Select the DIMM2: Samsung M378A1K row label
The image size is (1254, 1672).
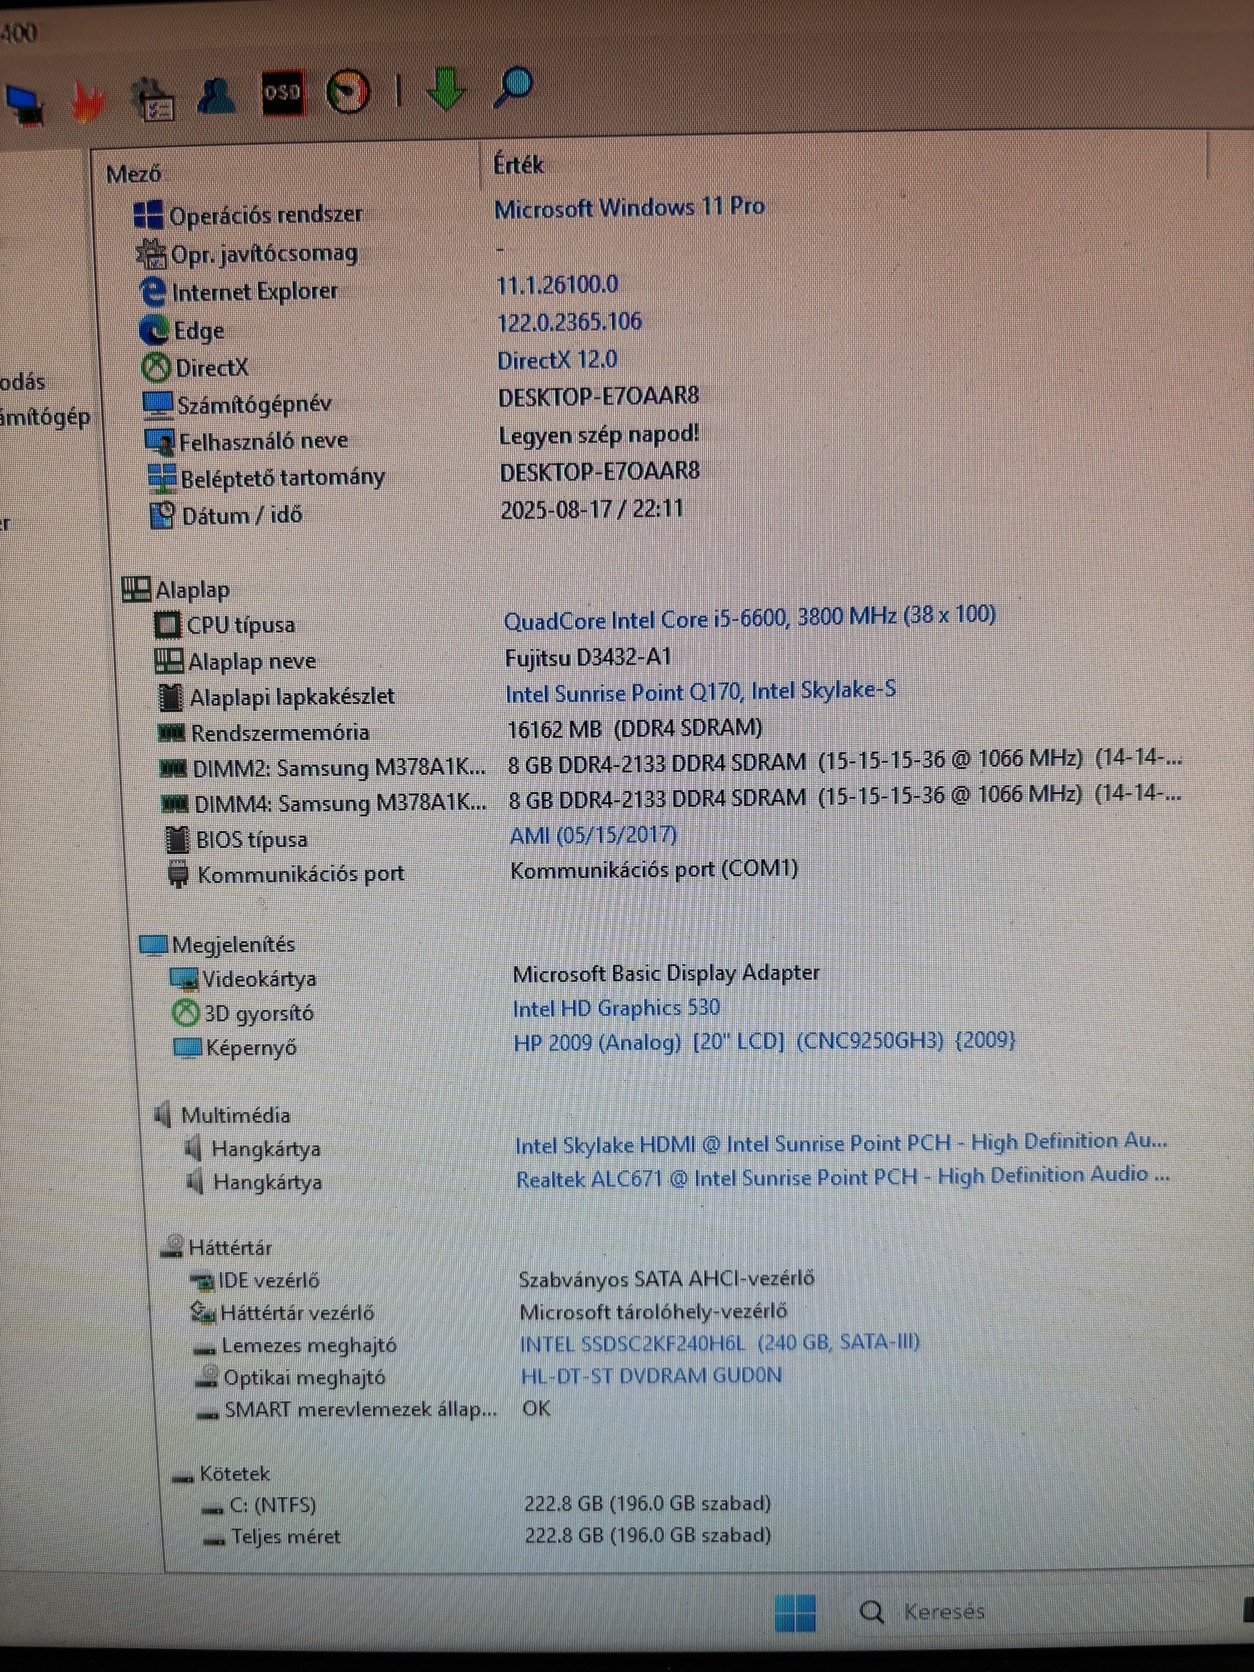coord(339,768)
